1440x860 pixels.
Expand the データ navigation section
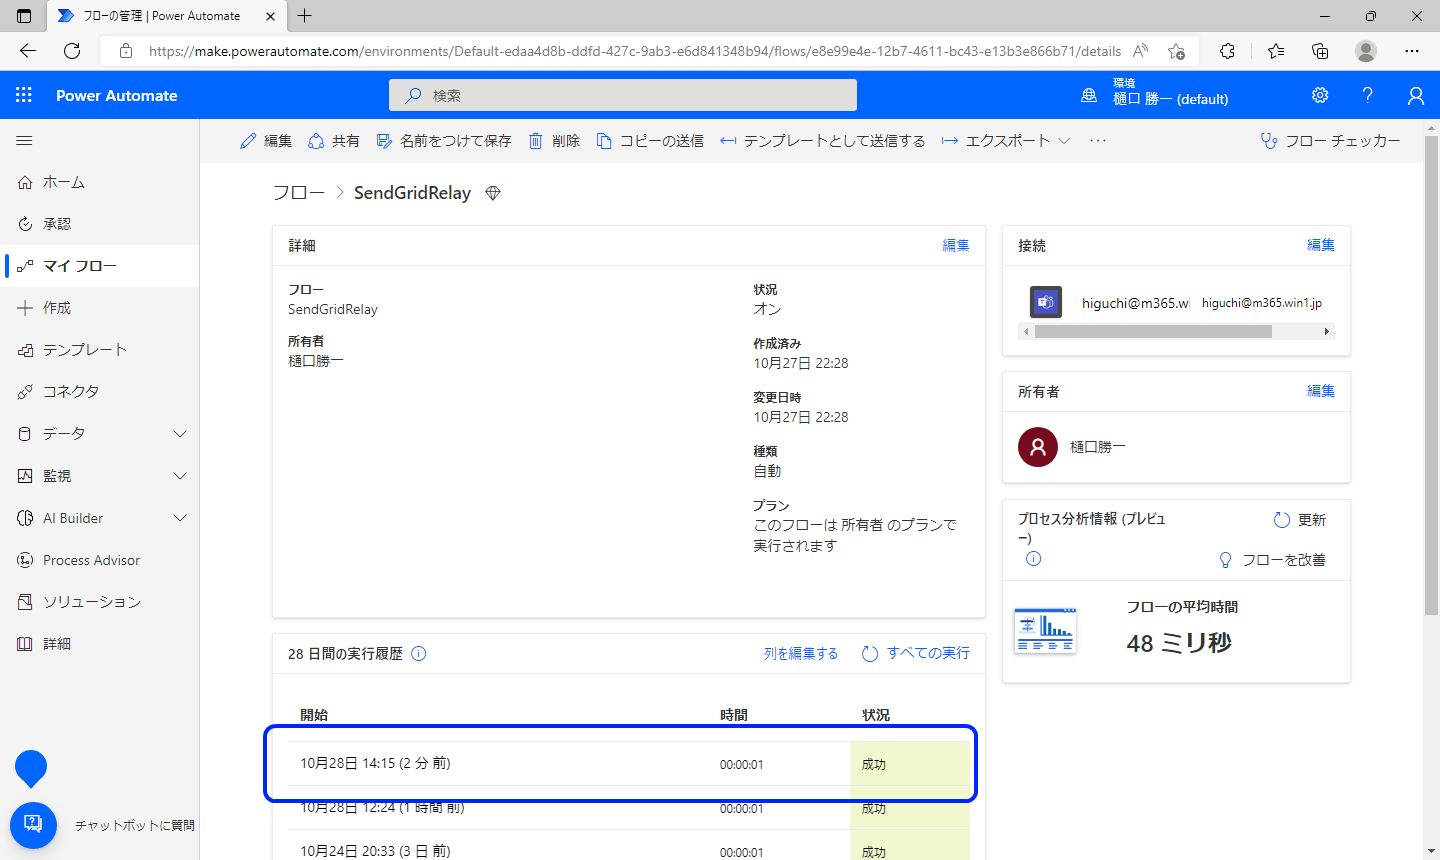coord(180,434)
